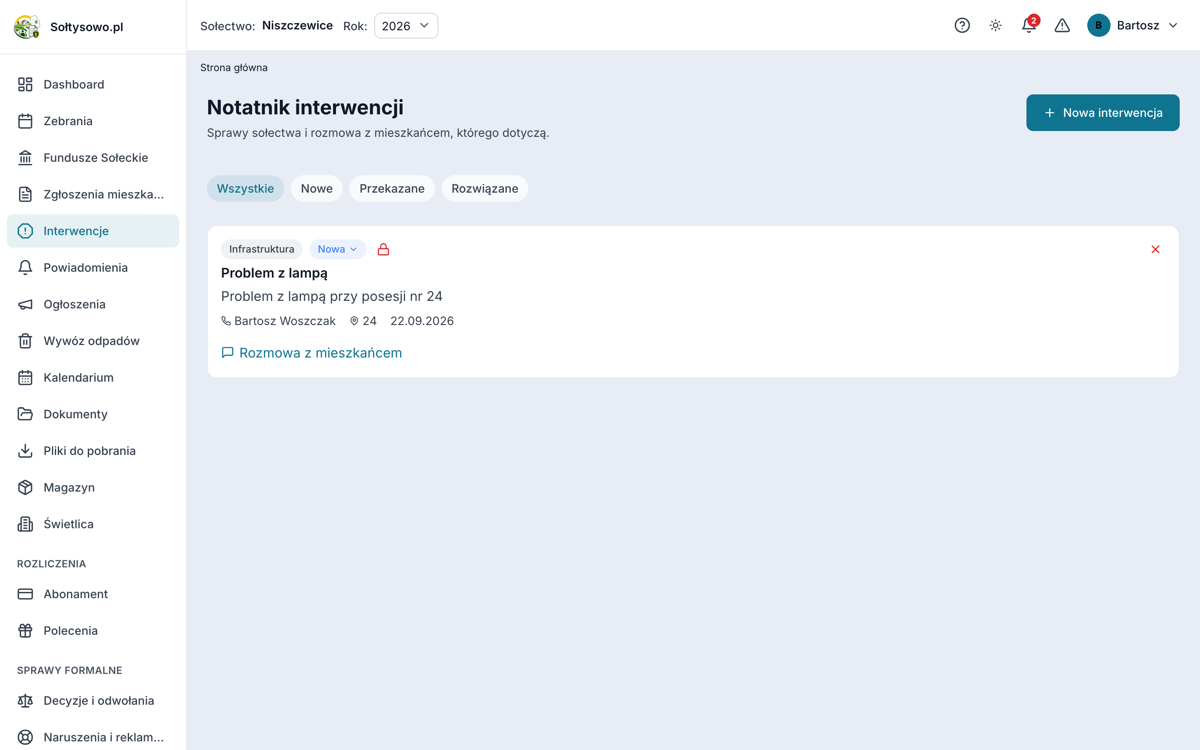The width and height of the screenshot is (1200, 750).
Task: Open the Dashboard sidebar icon
Action: 25,84
